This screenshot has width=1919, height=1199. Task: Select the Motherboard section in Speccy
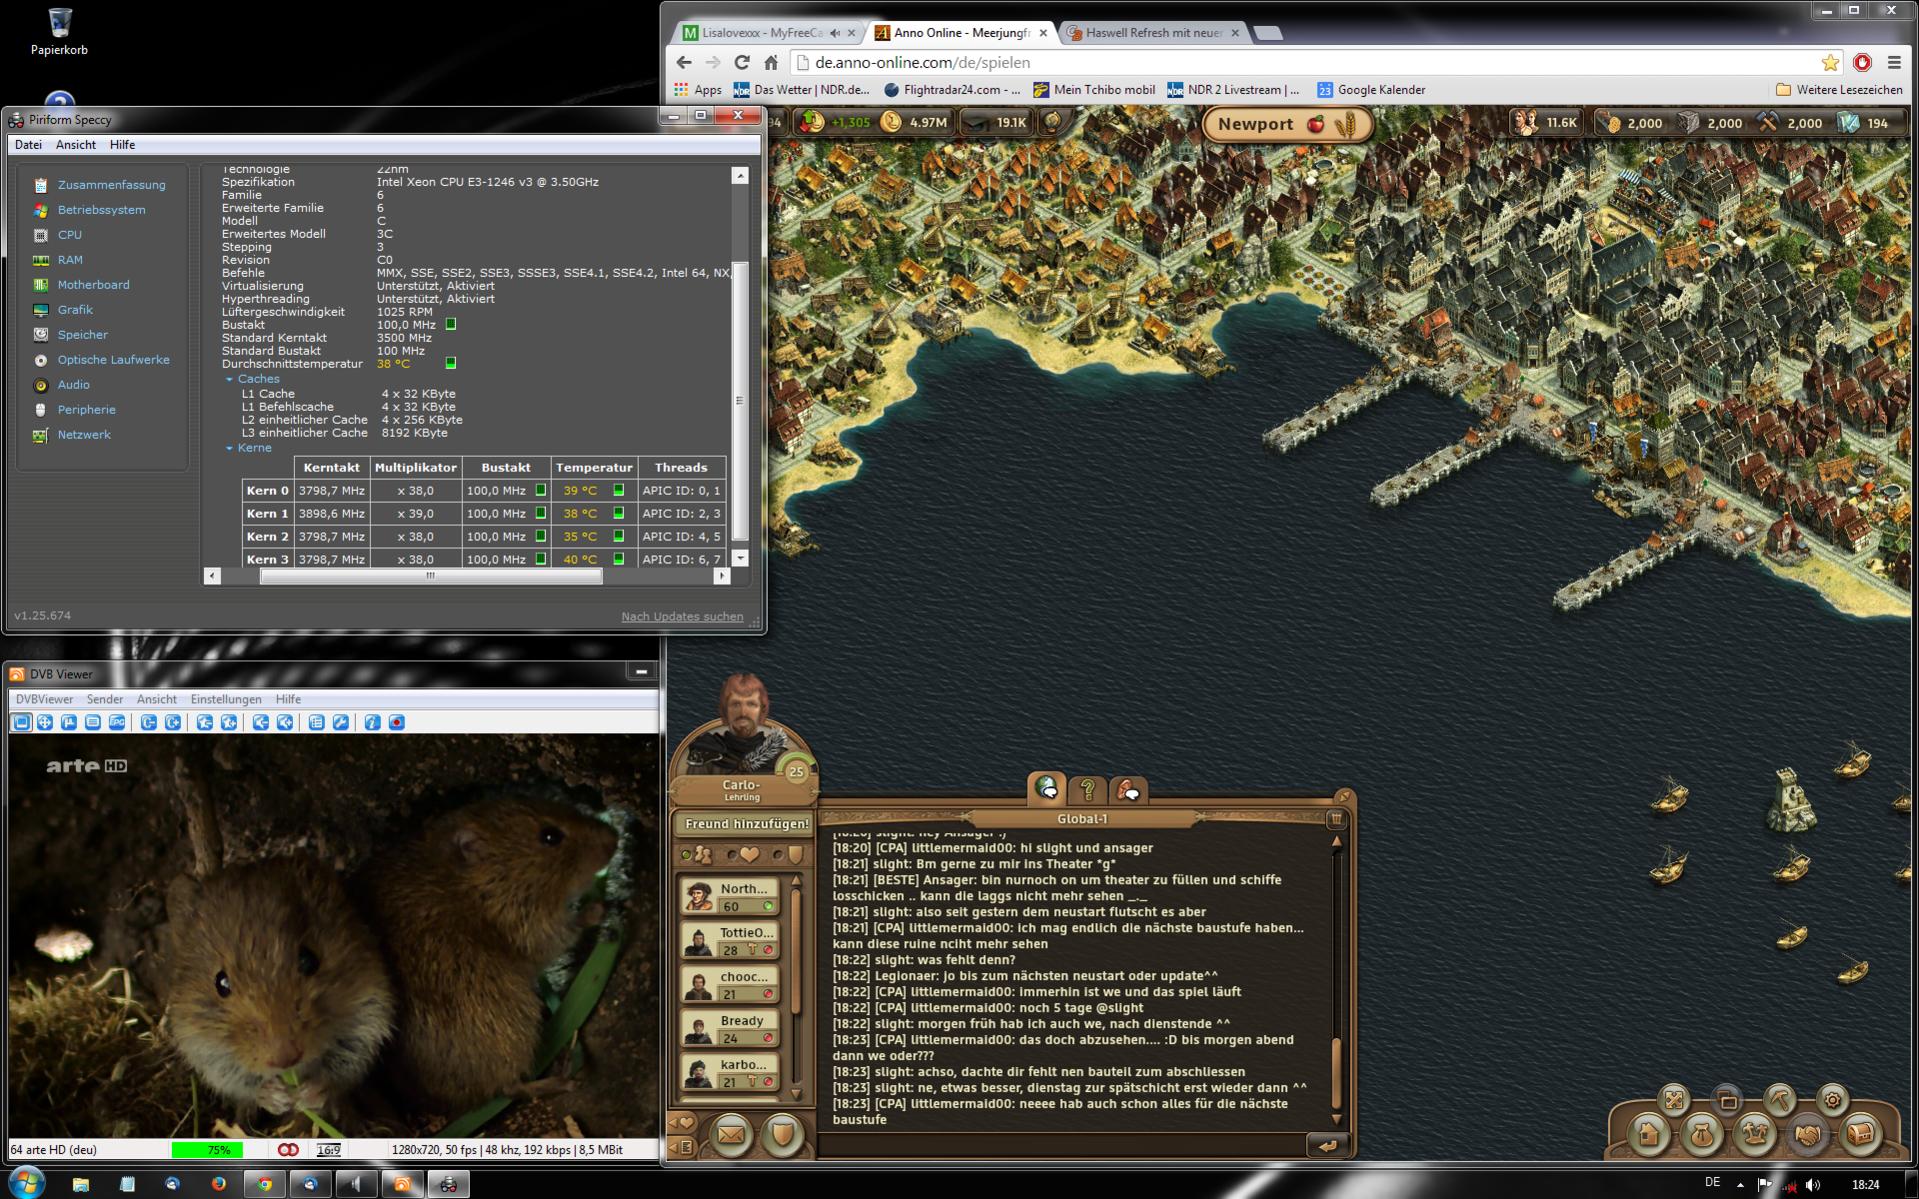pos(93,285)
